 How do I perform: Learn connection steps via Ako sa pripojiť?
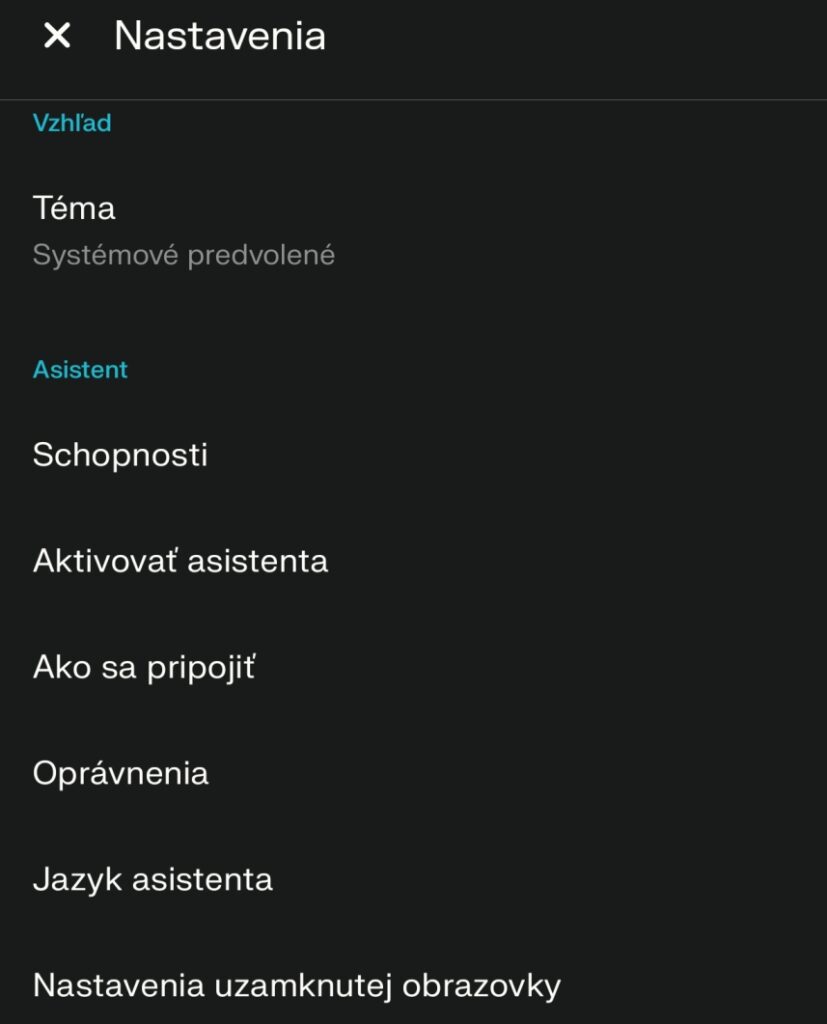(x=146, y=667)
